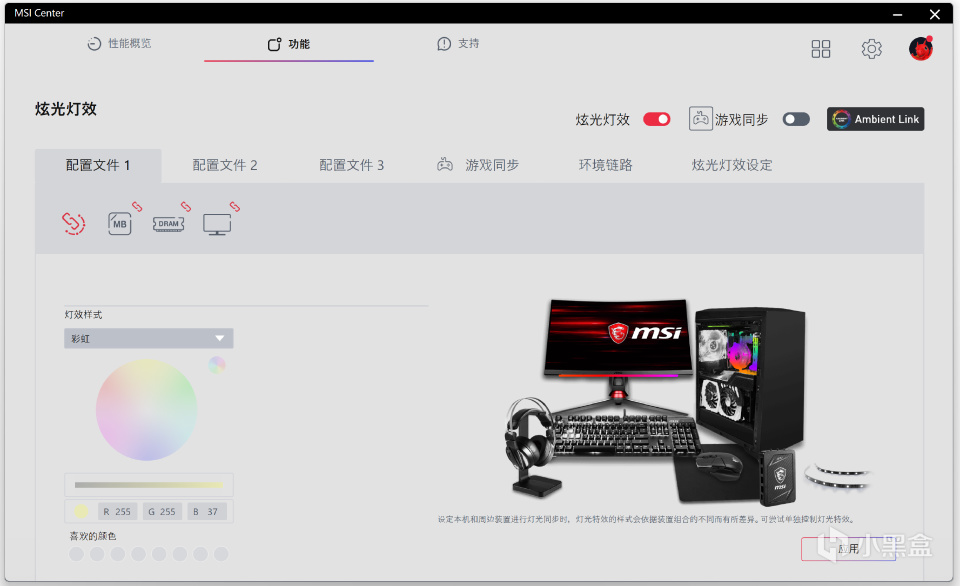The height and width of the screenshot is (586, 960).
Task: Click the game sync controller icon beside toggle
Action: point(700,118)
